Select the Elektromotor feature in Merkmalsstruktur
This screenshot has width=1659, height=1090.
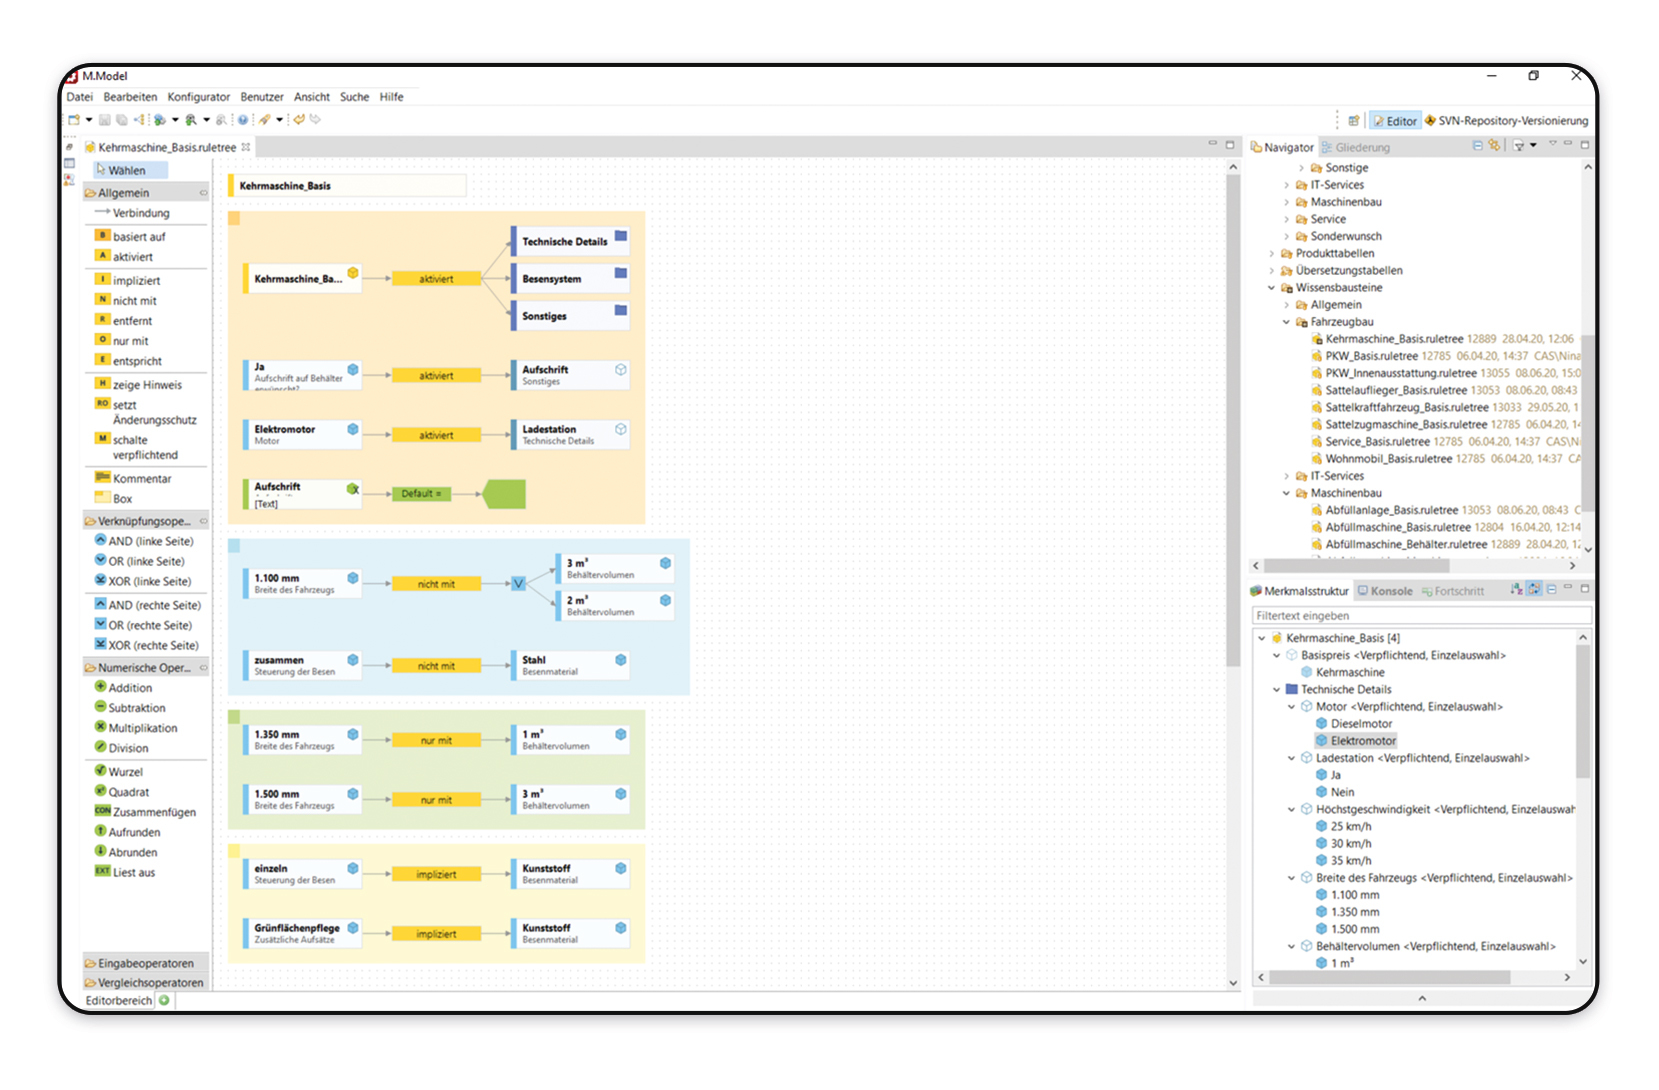pos(1356,741)
